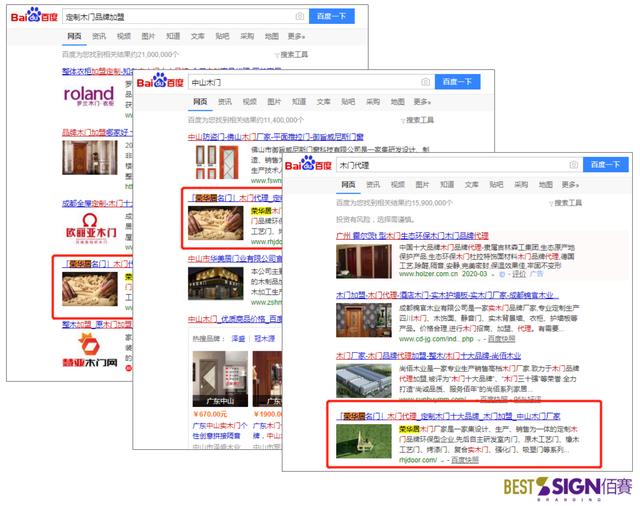This screenshot has width=640, height=506.
Task: Click 木门代理 search input field
Action: [x=452, y=165]
